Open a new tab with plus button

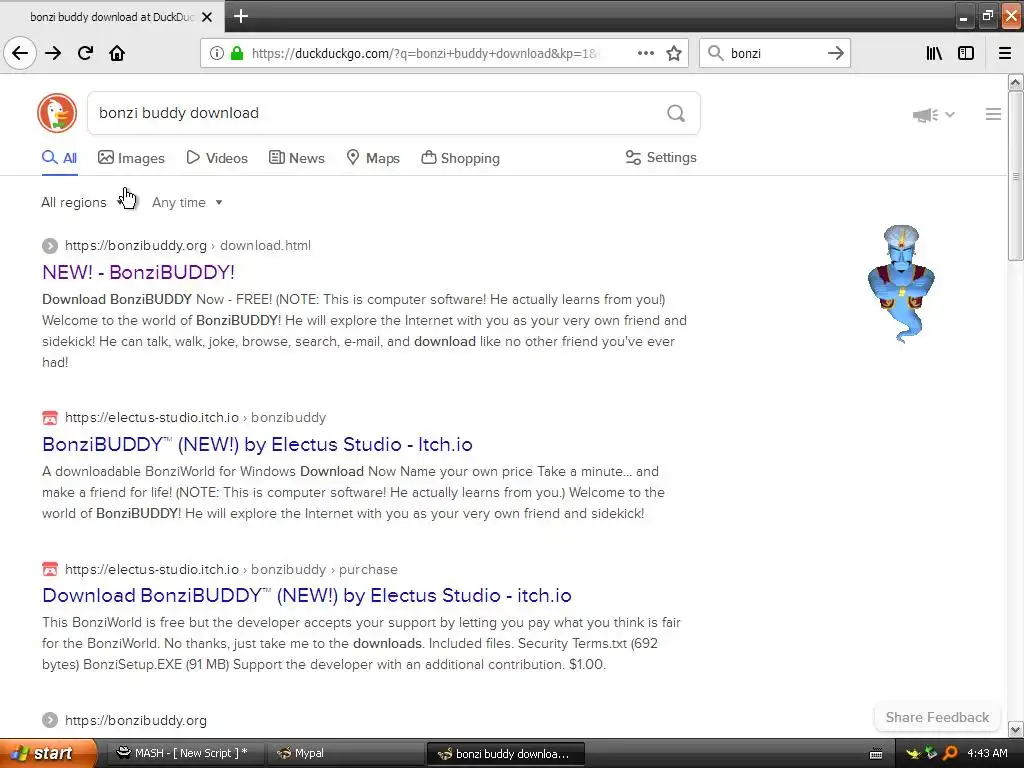tap(240, 16)
